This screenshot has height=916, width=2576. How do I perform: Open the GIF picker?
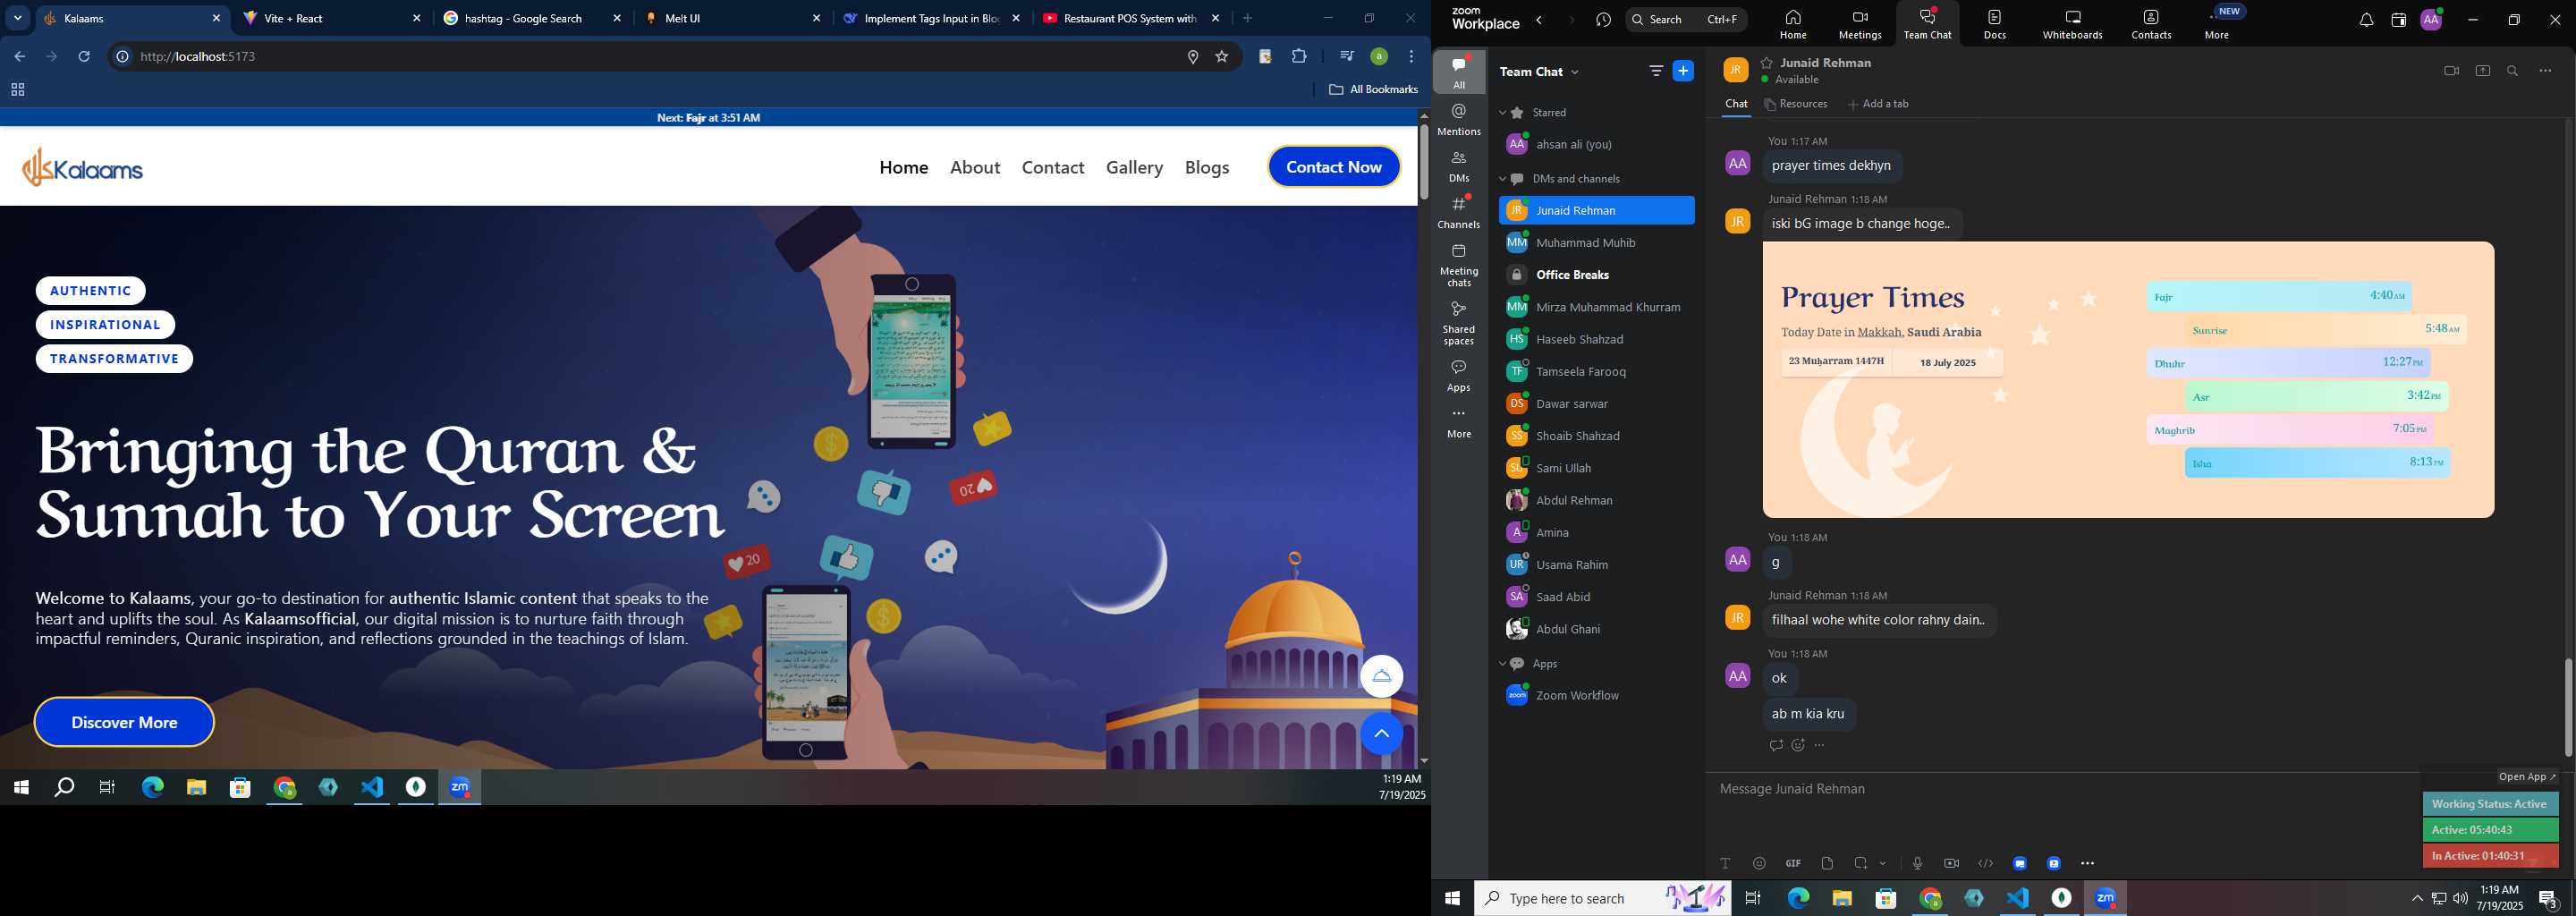[1793, 863]
